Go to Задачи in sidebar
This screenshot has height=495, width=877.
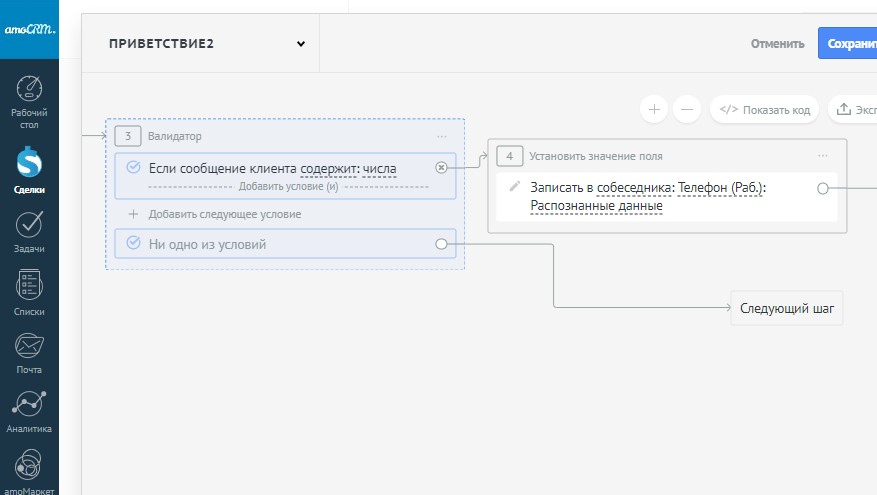pos(29,230)
